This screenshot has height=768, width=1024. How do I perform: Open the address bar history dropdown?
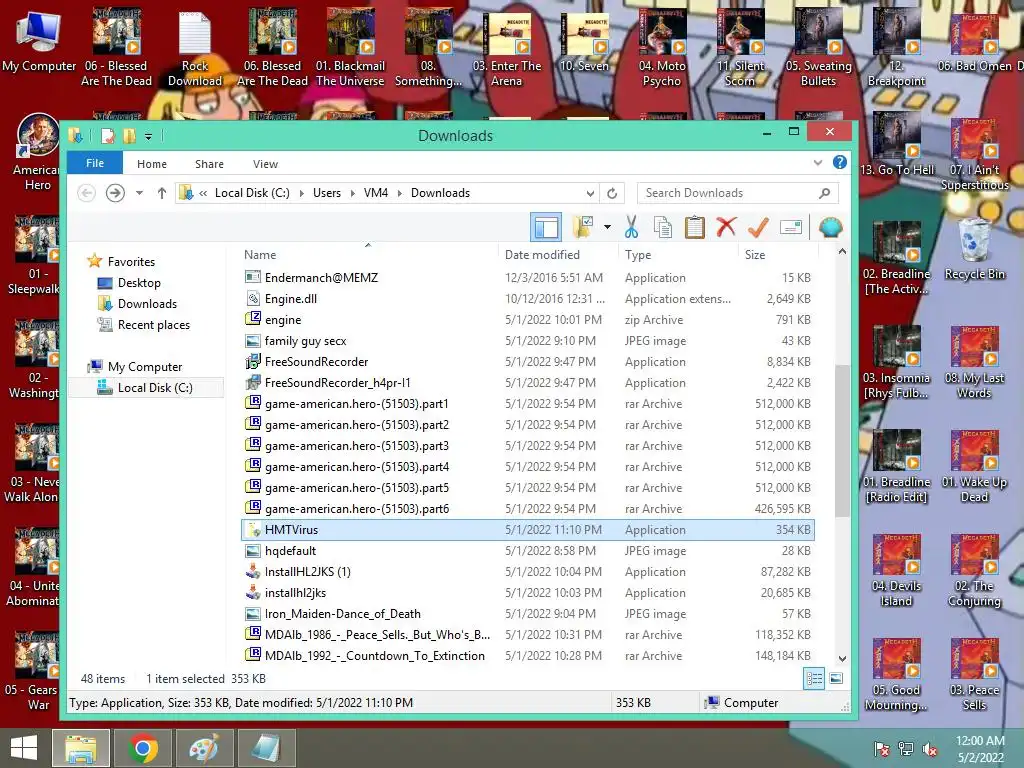click(x=590, y=193)
